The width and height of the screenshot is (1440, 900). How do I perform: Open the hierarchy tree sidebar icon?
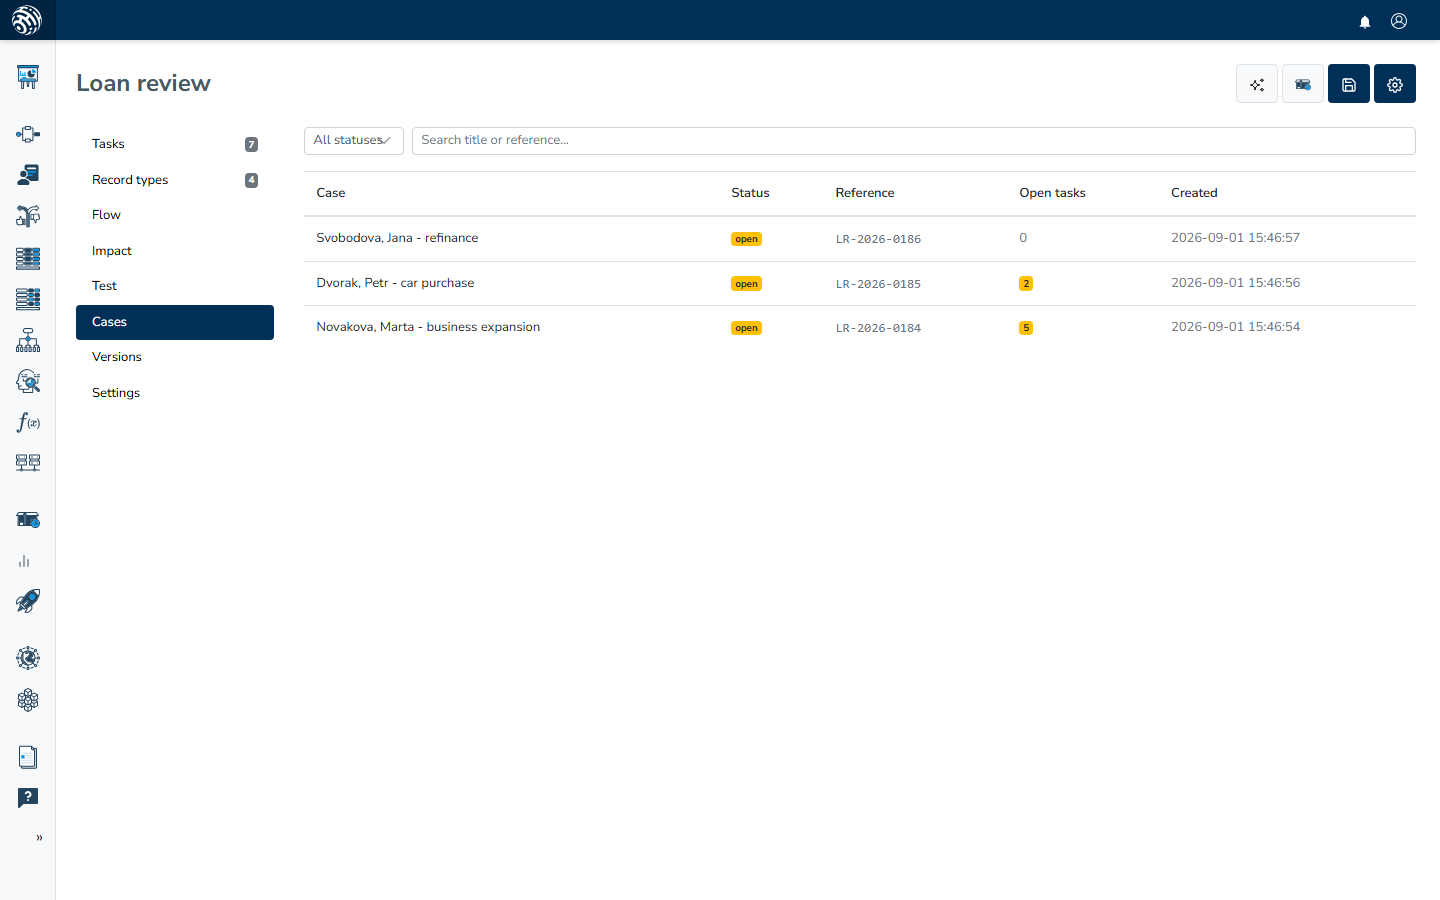pos(28,340)
